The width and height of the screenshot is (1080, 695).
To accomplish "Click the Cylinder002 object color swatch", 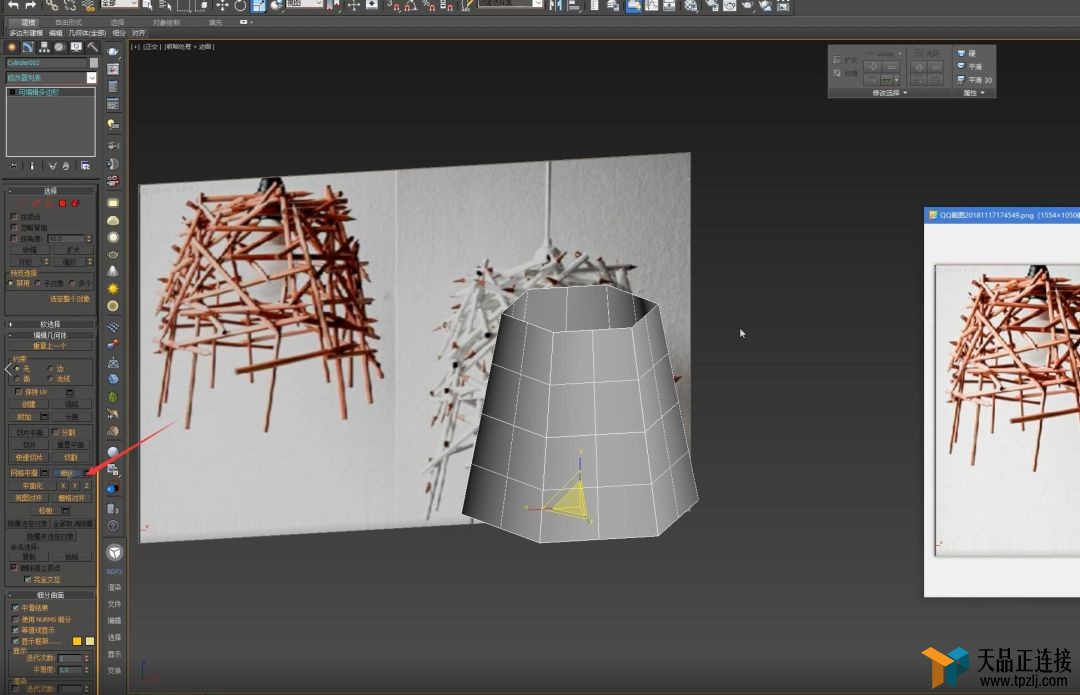I will (94, 63).
